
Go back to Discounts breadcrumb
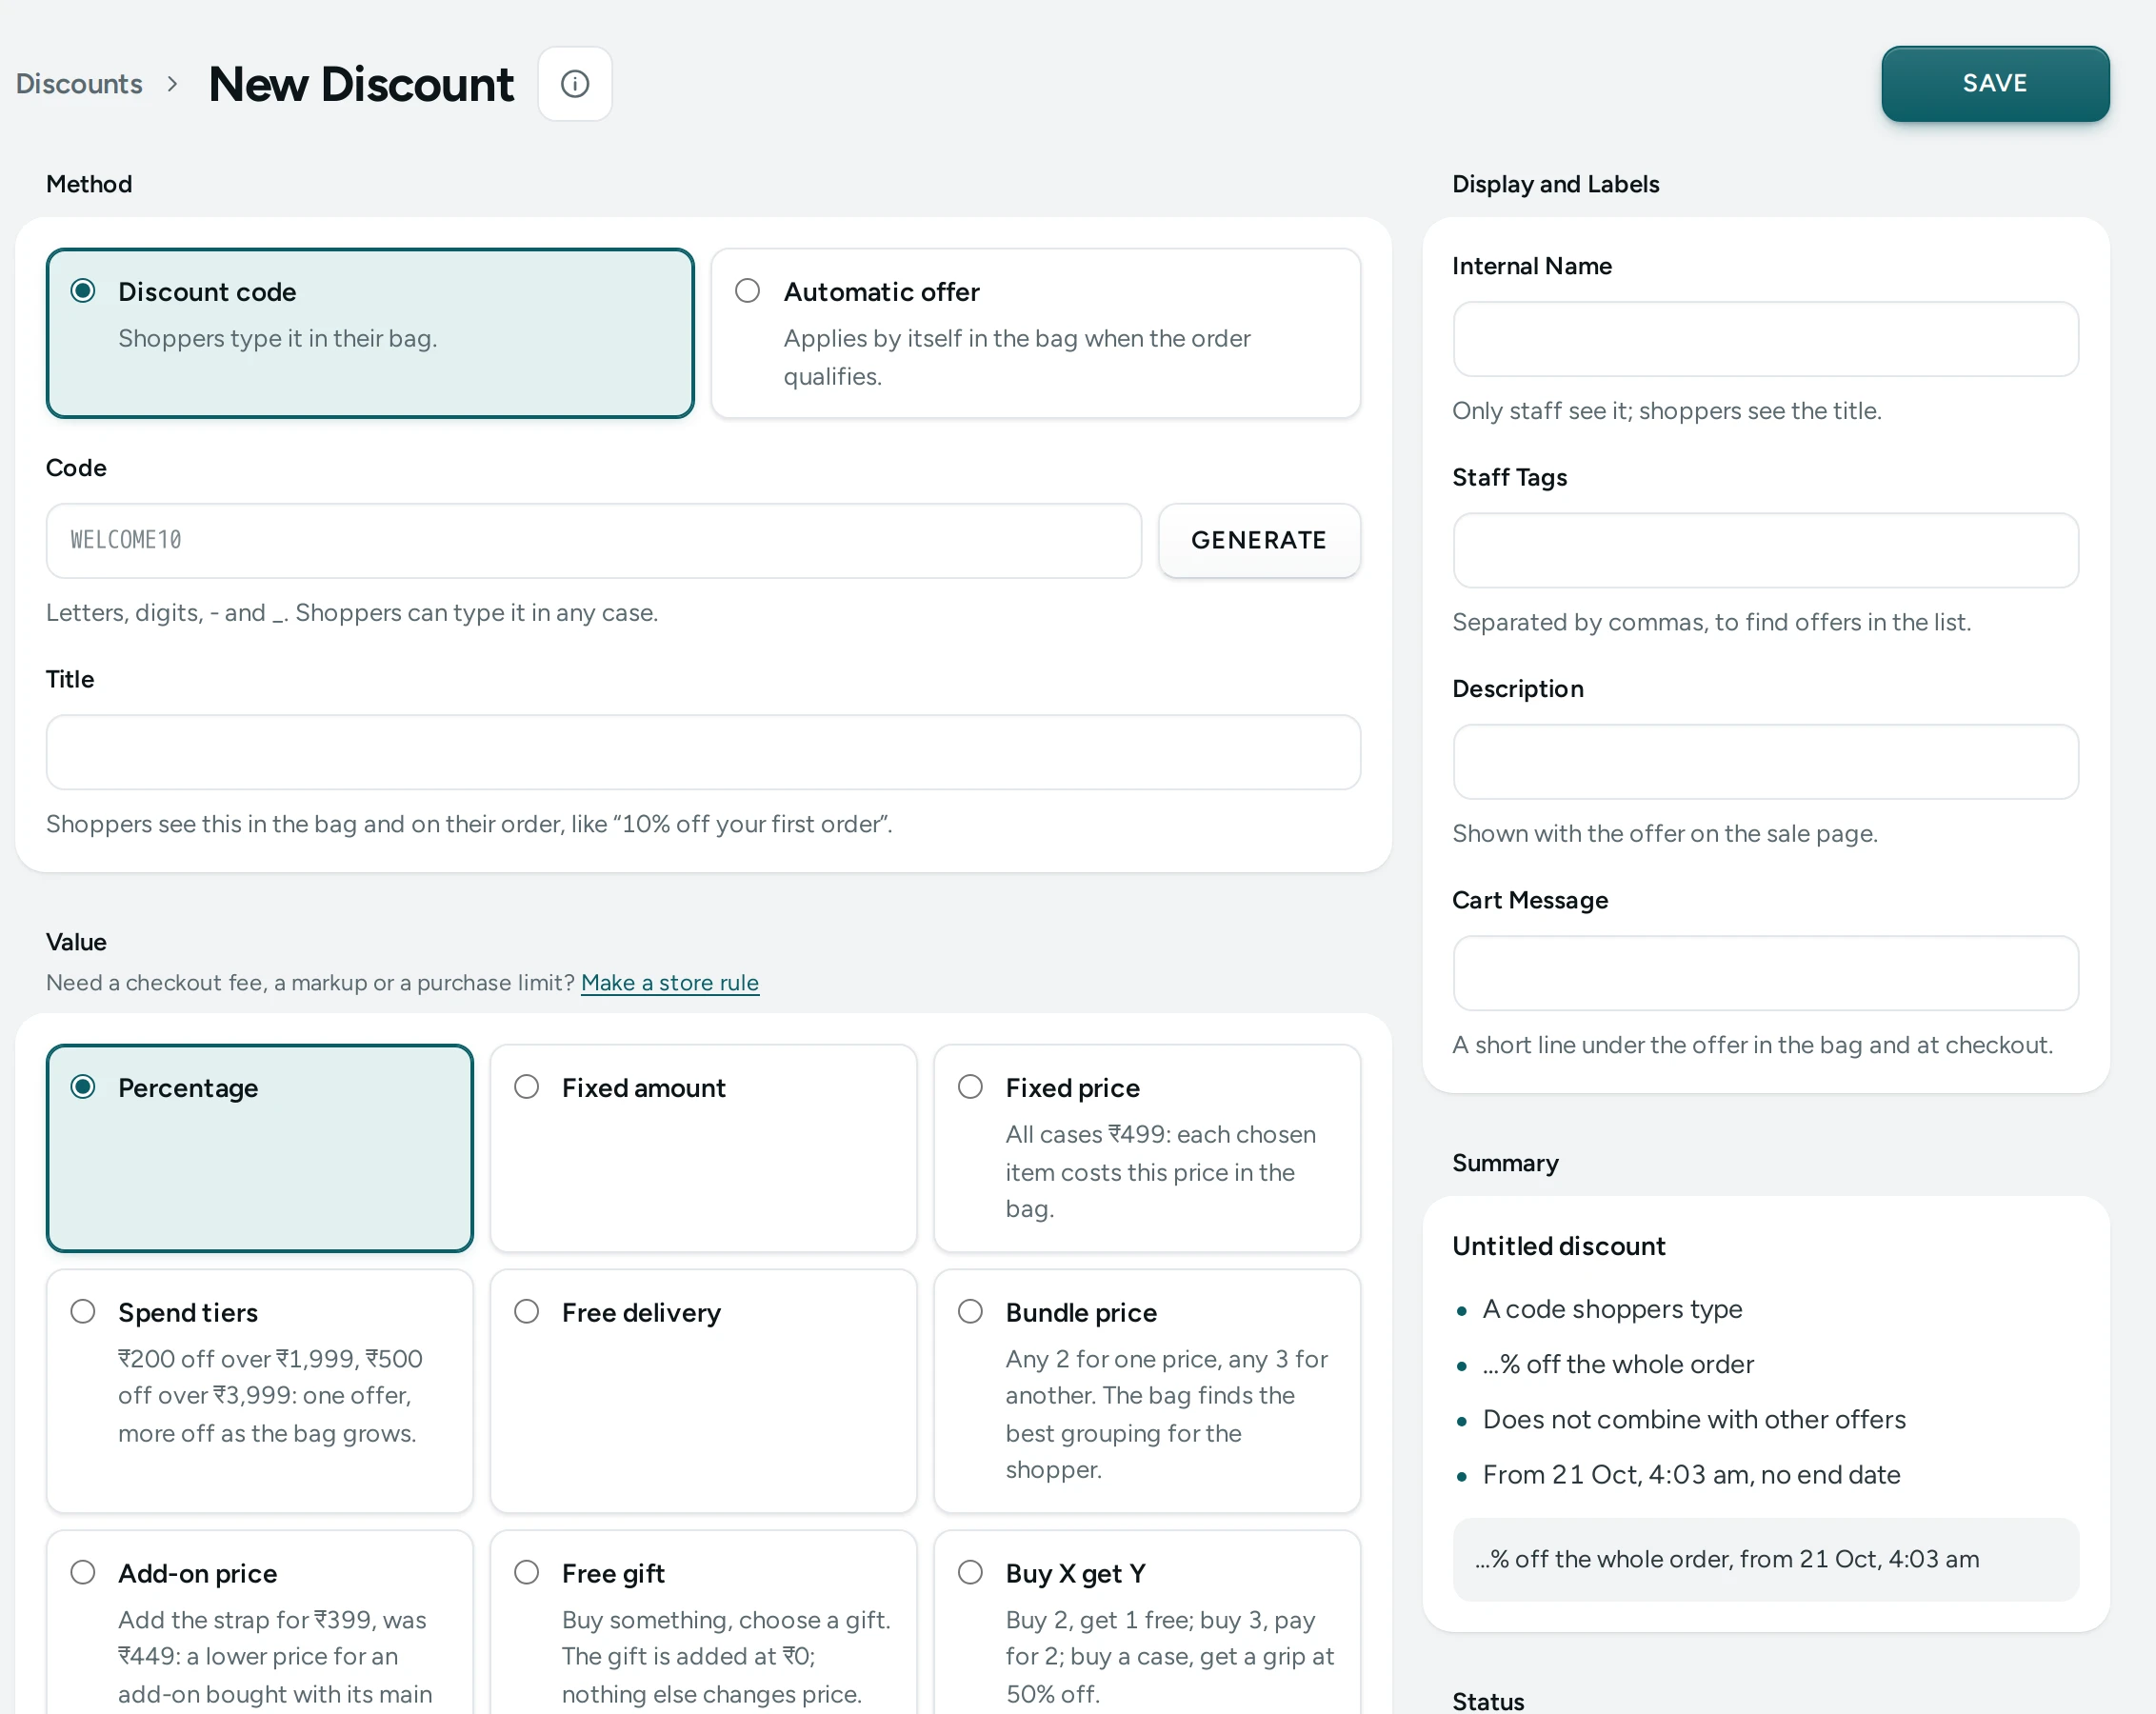point(79,84)
